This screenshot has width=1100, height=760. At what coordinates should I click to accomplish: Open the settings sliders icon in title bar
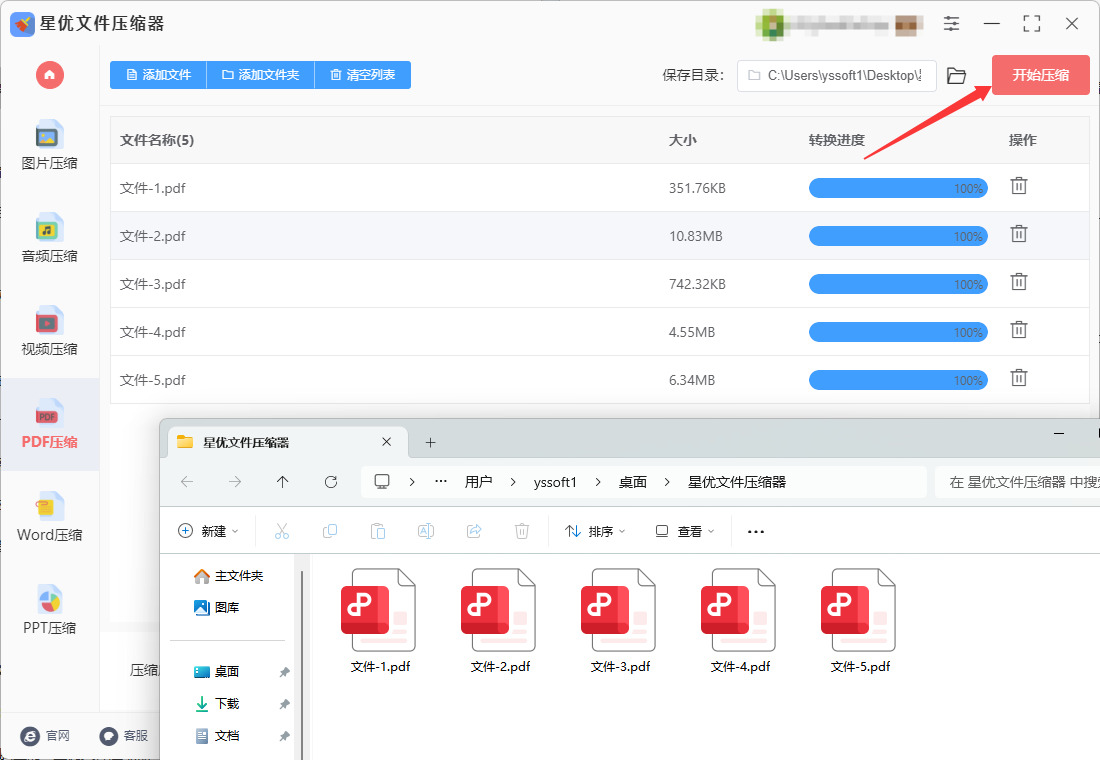951,24
